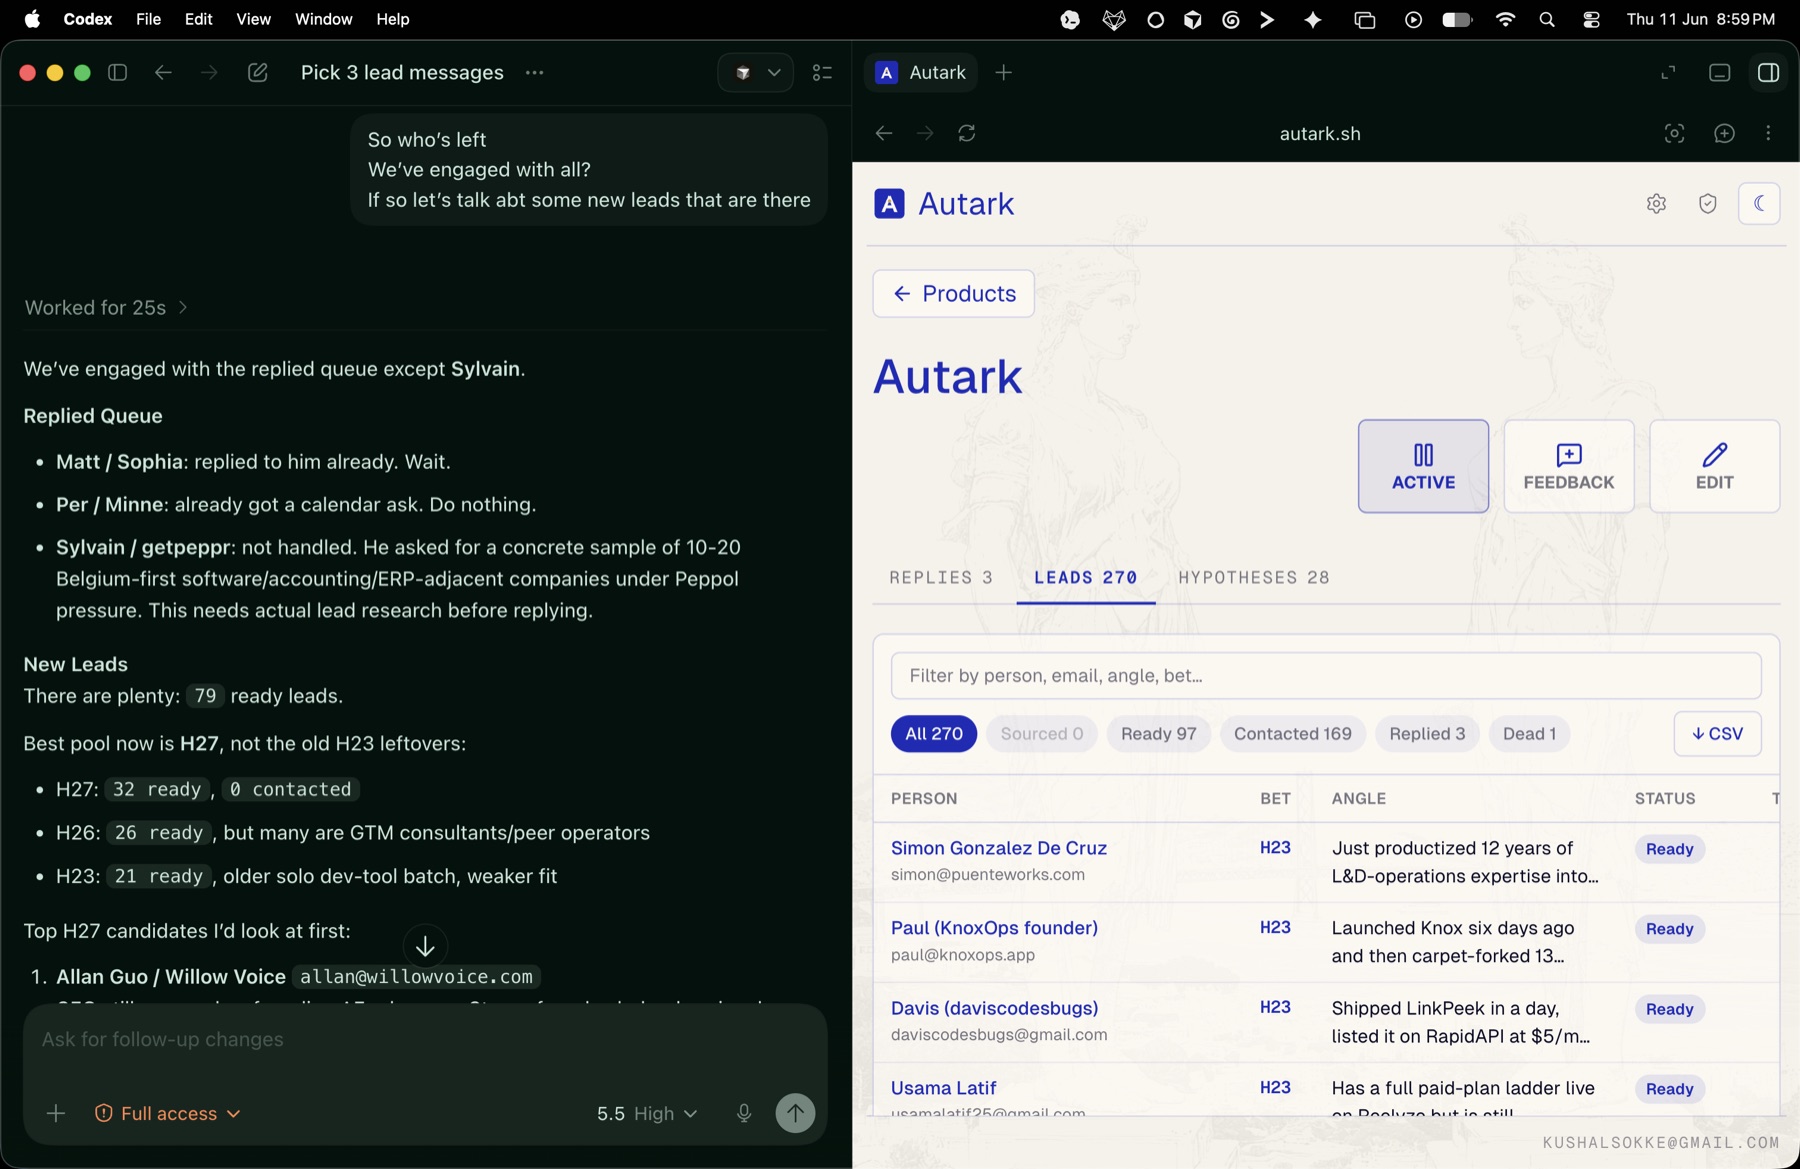
Task: Open the 5.5 High model dropdown
Action: coord(646,1114)
